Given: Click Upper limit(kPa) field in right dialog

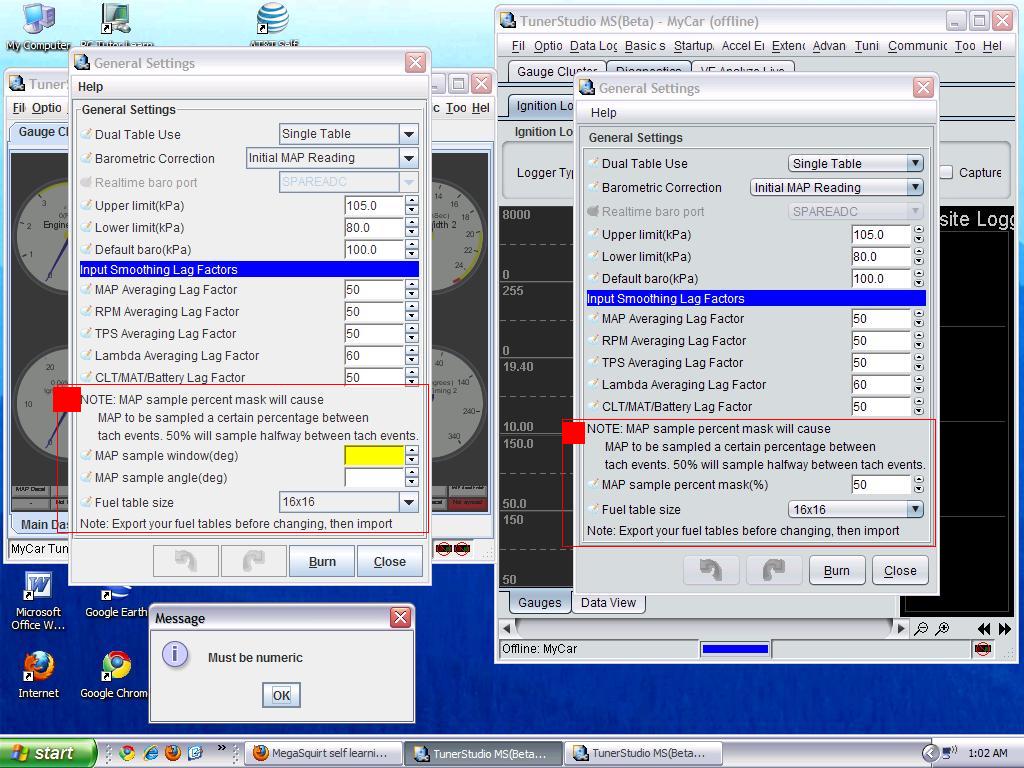Looking at the screenshot, I should (x=881, y=234).
